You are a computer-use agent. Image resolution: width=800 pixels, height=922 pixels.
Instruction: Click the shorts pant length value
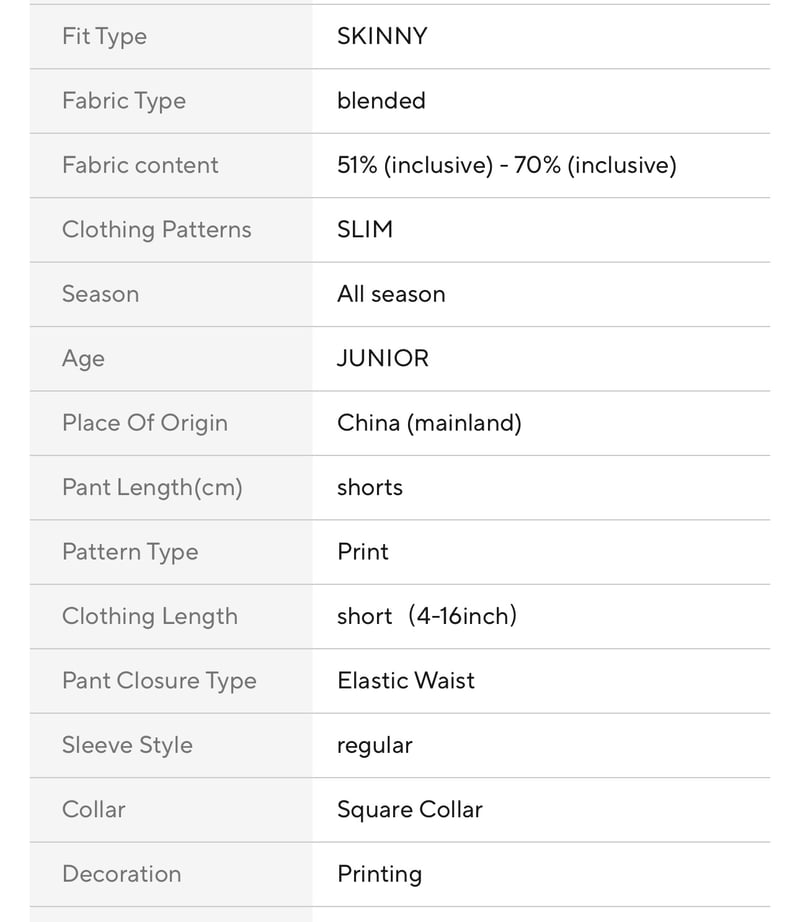pos(370,487)
